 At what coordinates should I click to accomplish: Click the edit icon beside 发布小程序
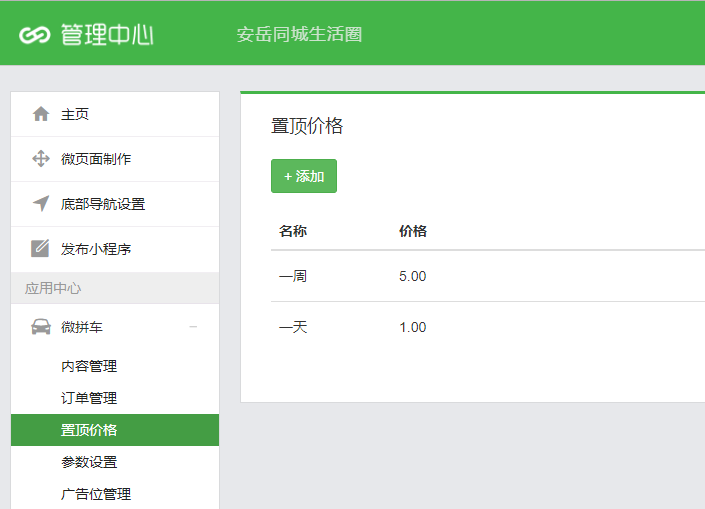tap(41, 249)
